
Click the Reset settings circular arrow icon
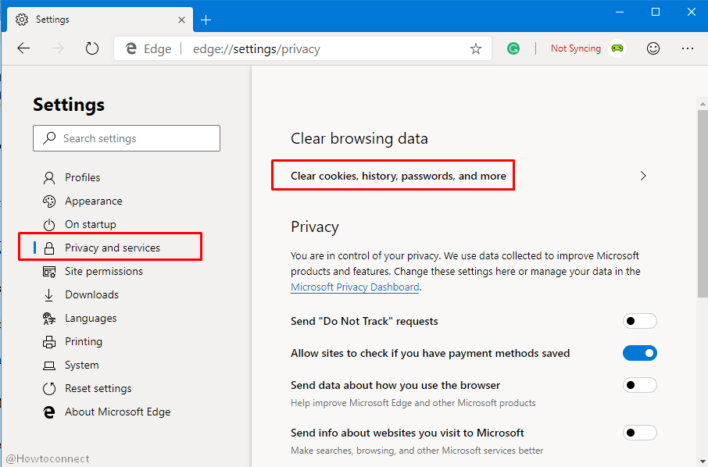(x=49, y=388)
